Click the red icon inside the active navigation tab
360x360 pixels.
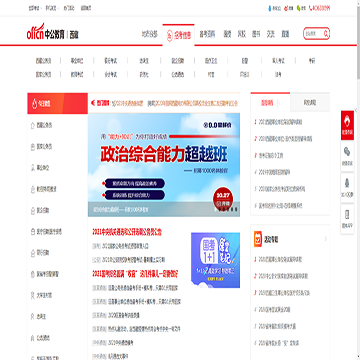click(x=169, y=34)
